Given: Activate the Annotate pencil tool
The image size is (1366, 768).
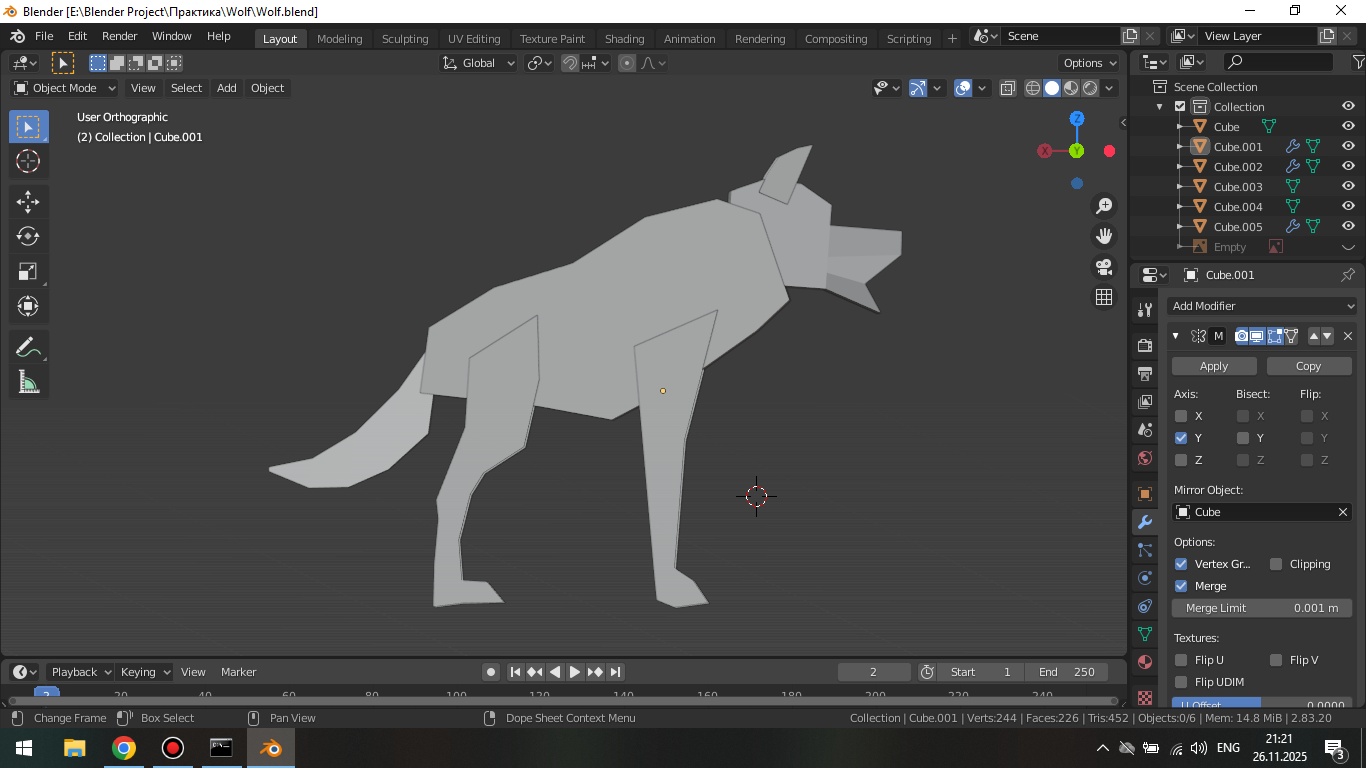Looking at the screenshot, I should (28, 347).
